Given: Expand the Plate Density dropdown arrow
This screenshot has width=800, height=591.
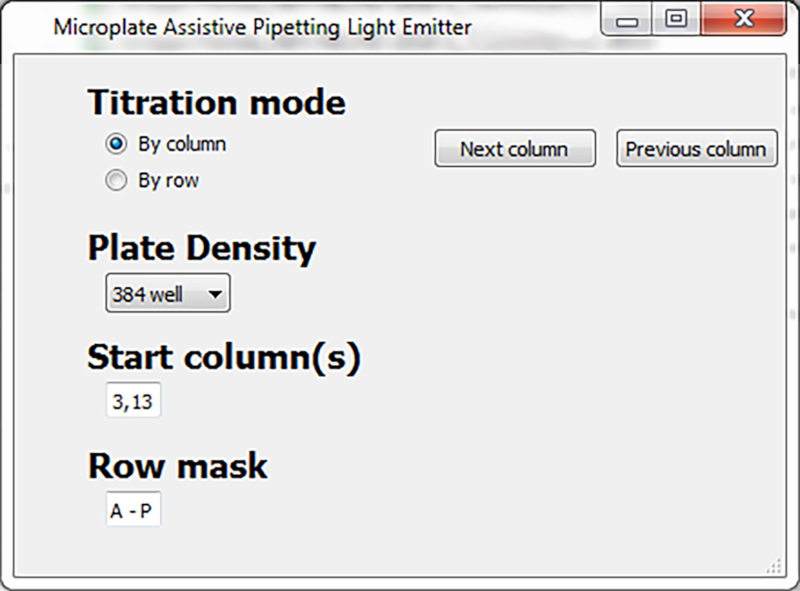Looking at the screenshot, I should pyautogui.click(x=215, y=295).
